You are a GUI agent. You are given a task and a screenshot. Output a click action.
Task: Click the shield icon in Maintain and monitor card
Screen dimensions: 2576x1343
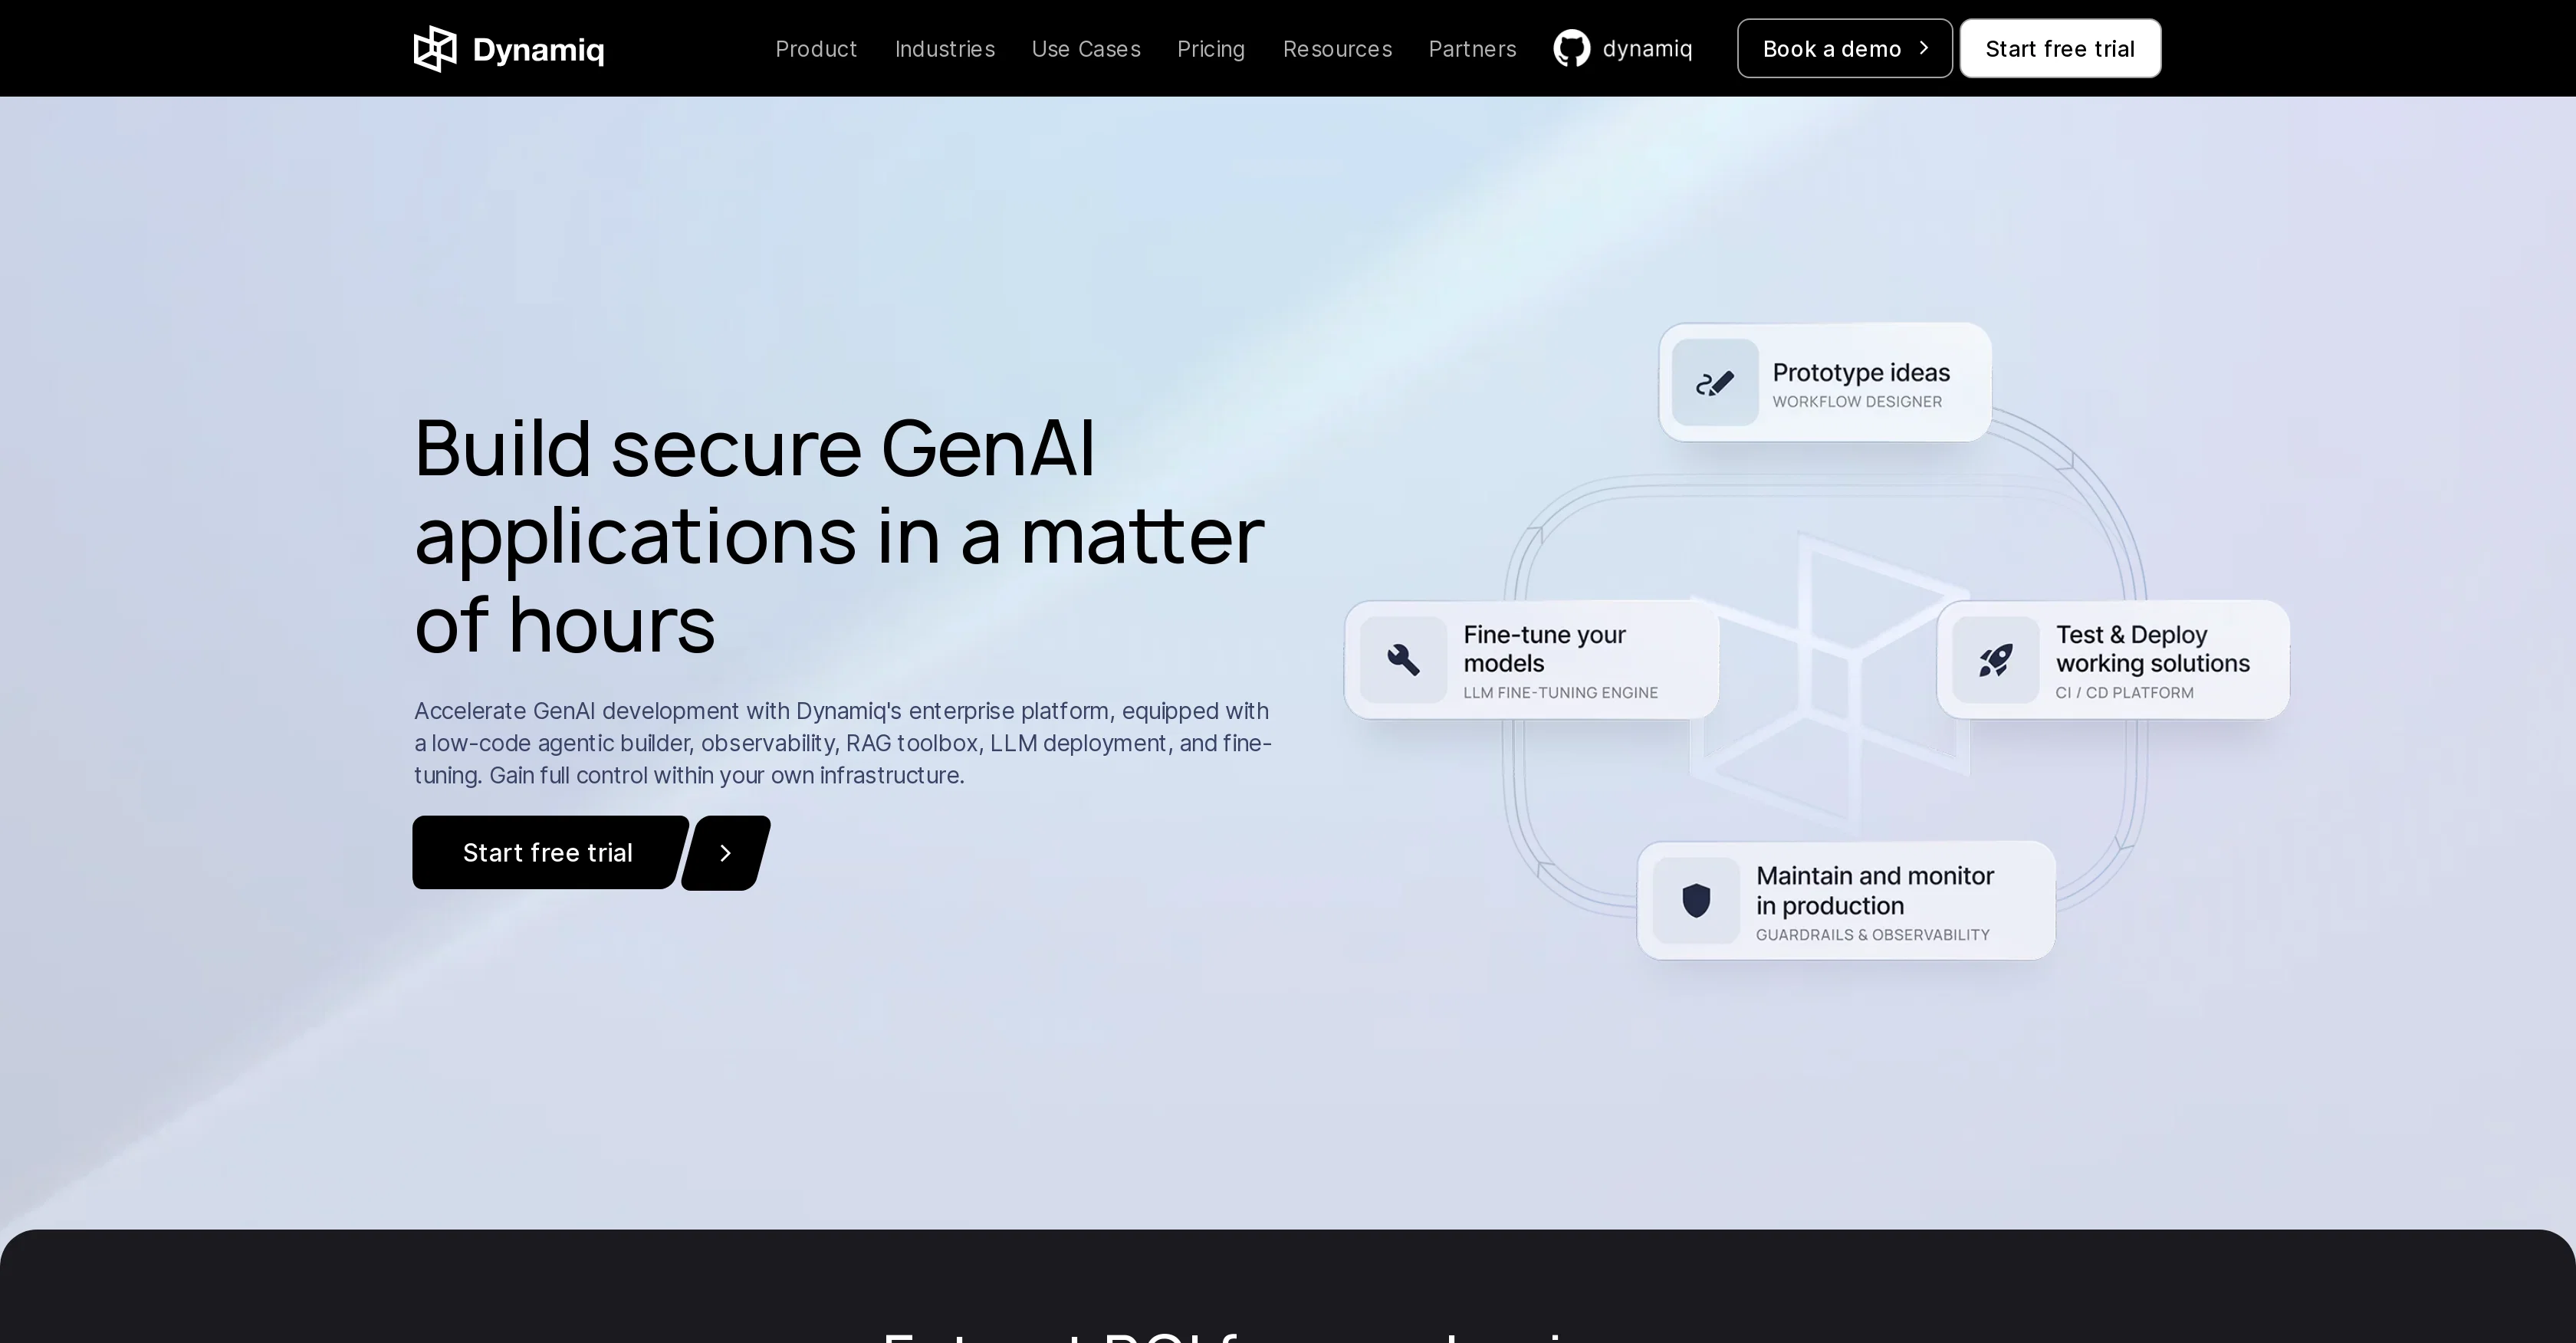1696,900
